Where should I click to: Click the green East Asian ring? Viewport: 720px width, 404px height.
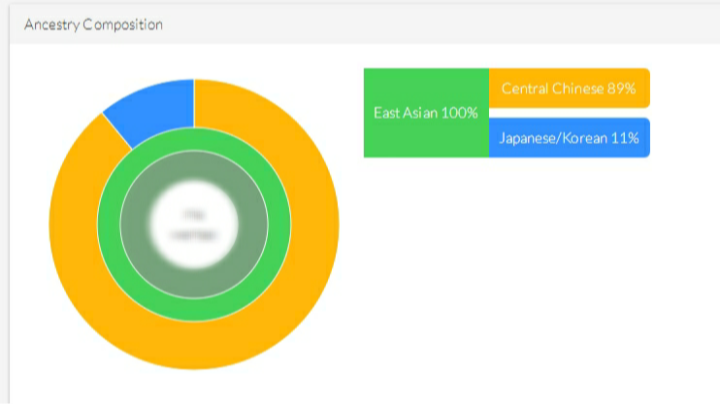pyautogui.click(x=194, y=310)
